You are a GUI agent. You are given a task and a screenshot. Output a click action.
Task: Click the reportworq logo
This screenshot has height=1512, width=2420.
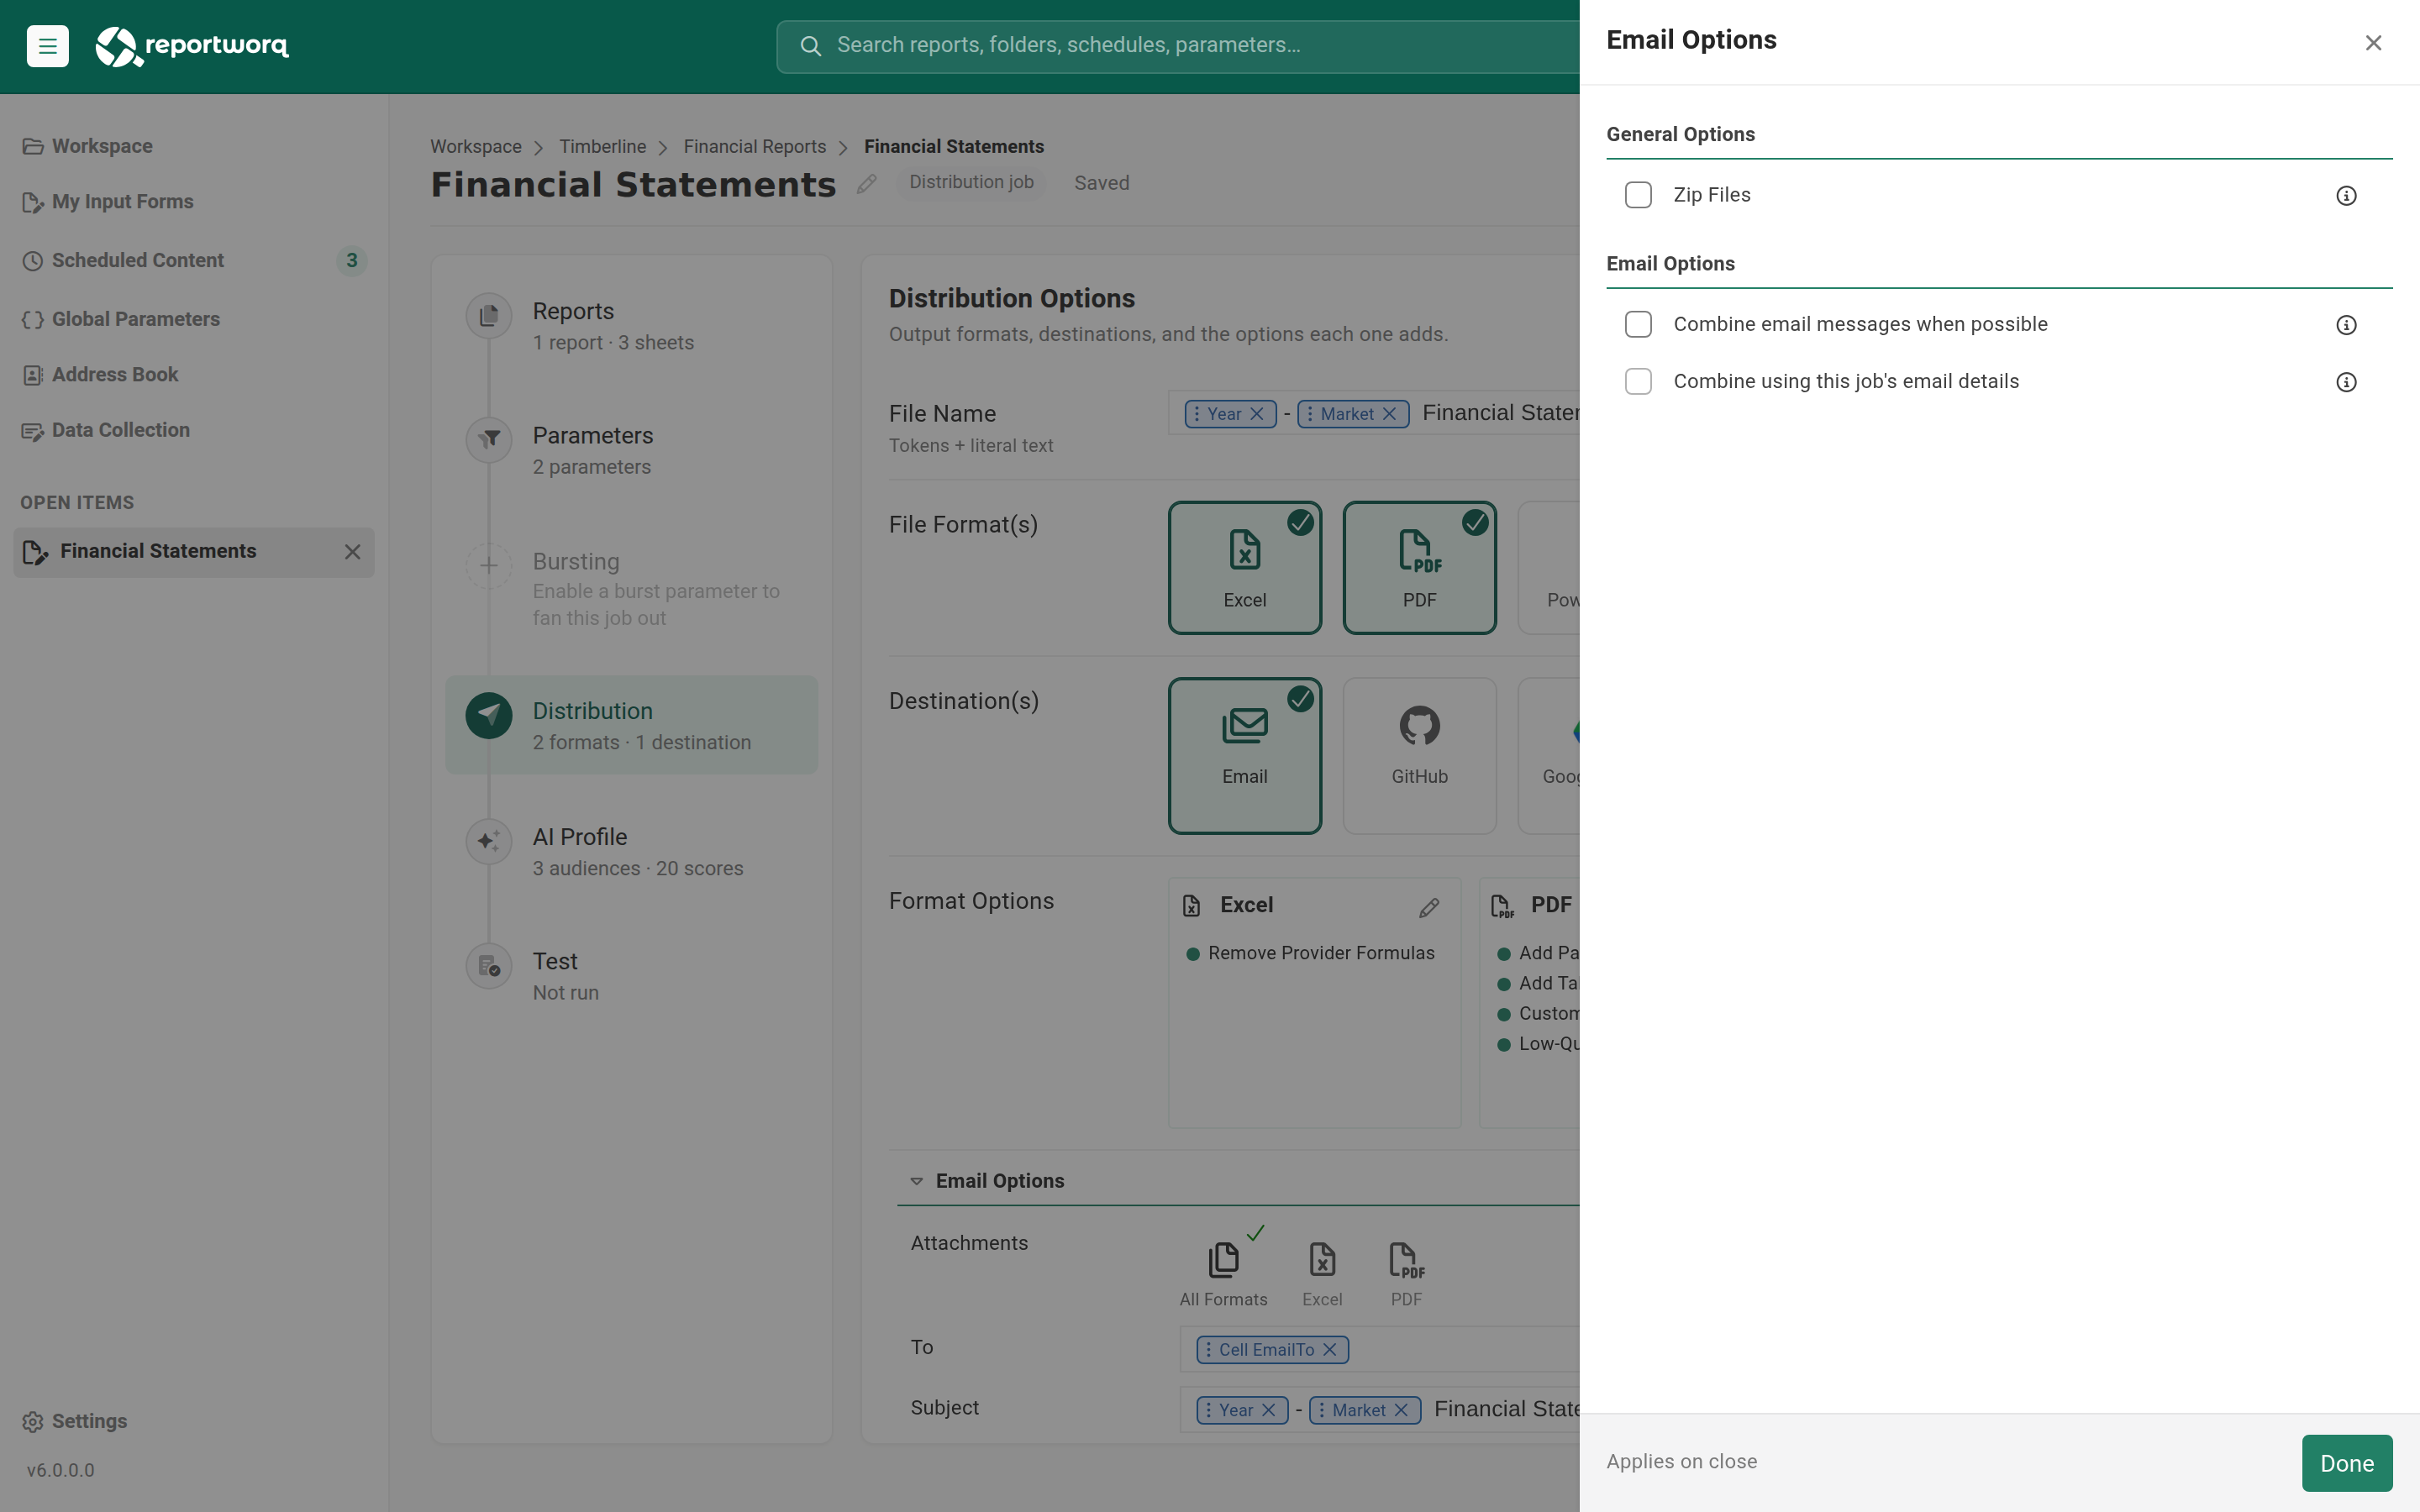tap(192, 46)
